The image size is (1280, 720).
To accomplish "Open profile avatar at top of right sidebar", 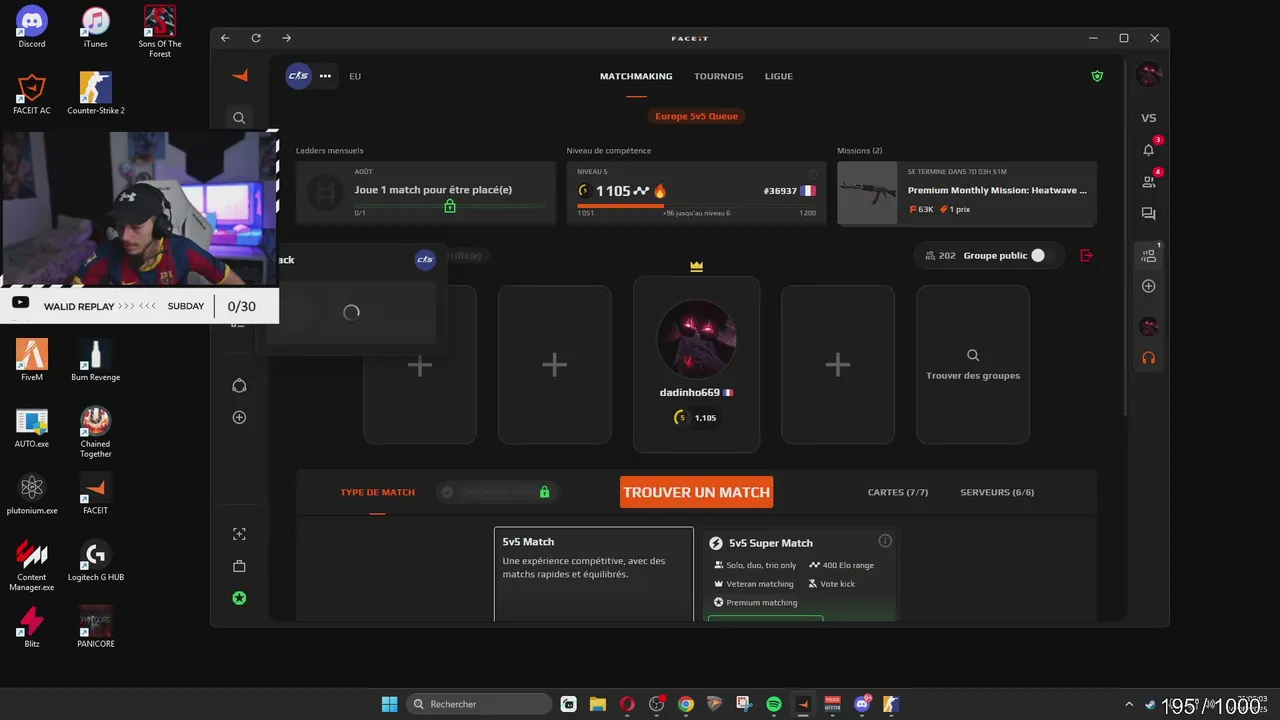I will [1149, 74].
